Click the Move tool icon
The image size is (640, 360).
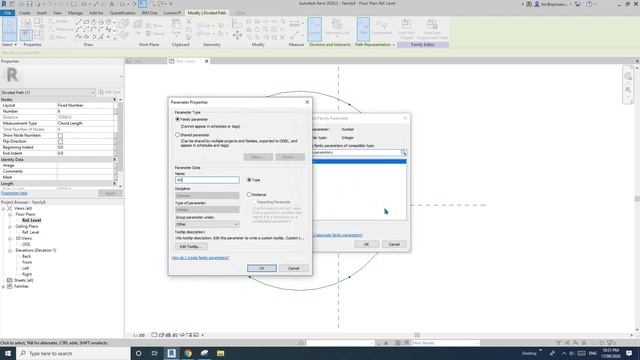(237, 36)
